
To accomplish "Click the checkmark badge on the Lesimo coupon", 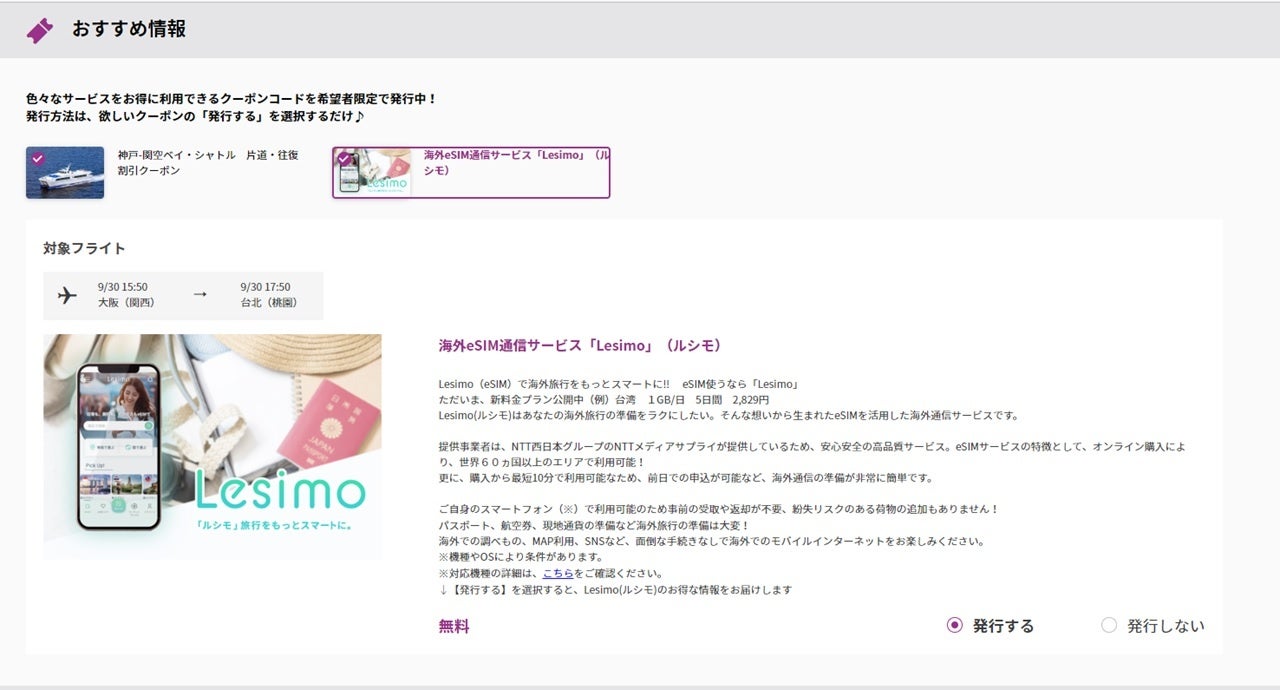I will (344, 158).
